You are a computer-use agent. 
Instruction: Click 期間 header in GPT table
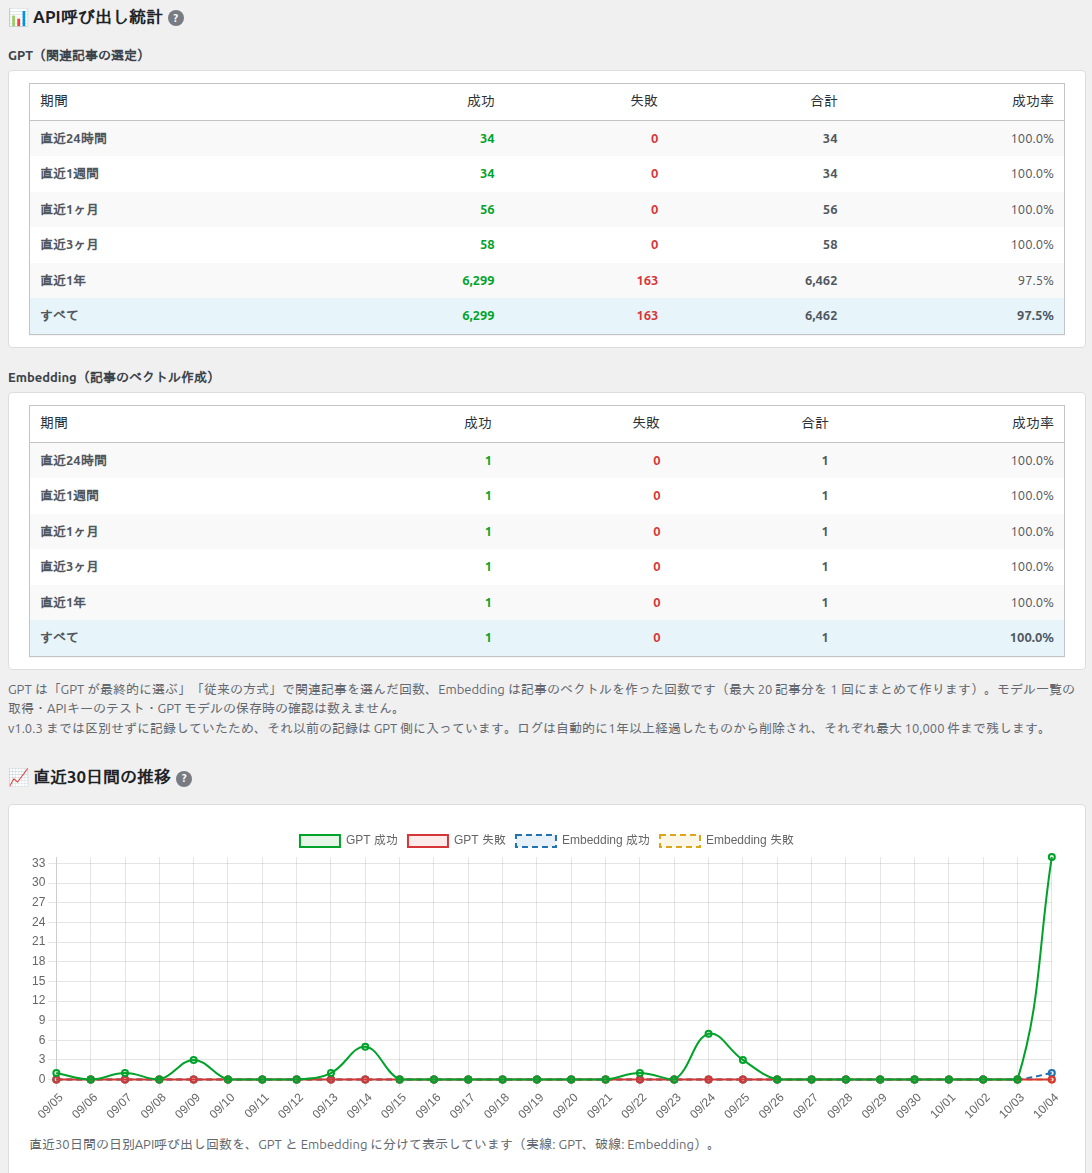point(54,101)
